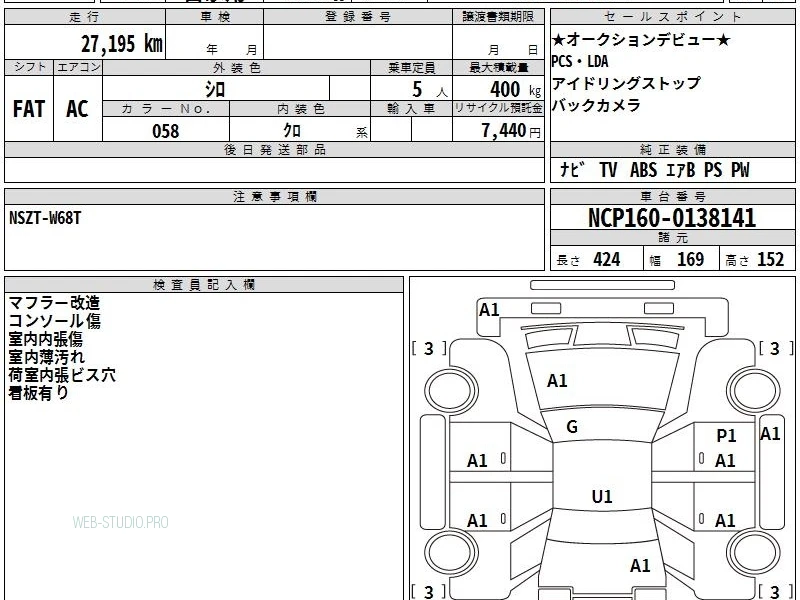Click the エアB airbag entry
Image resolution: width=800 pixels, height=600 pixels.
click(681, 170)
